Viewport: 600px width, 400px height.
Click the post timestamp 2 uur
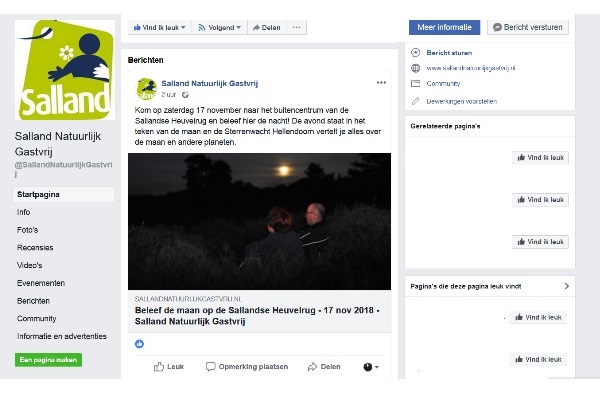tap(169, 95)
